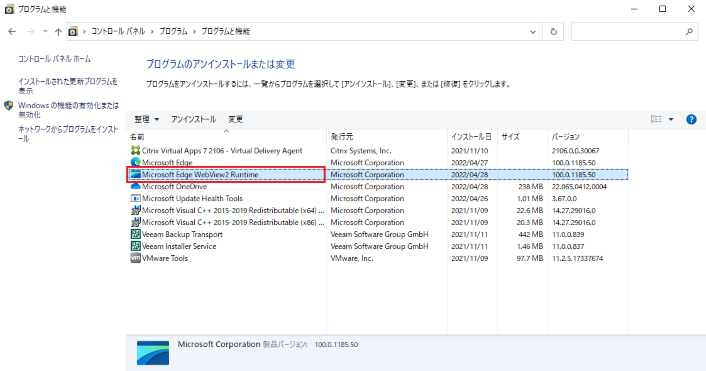The image size is (706, 371).
Task: Click the Visual C++ Redistributable (x64) icon
Action: (x=135, y=210)
